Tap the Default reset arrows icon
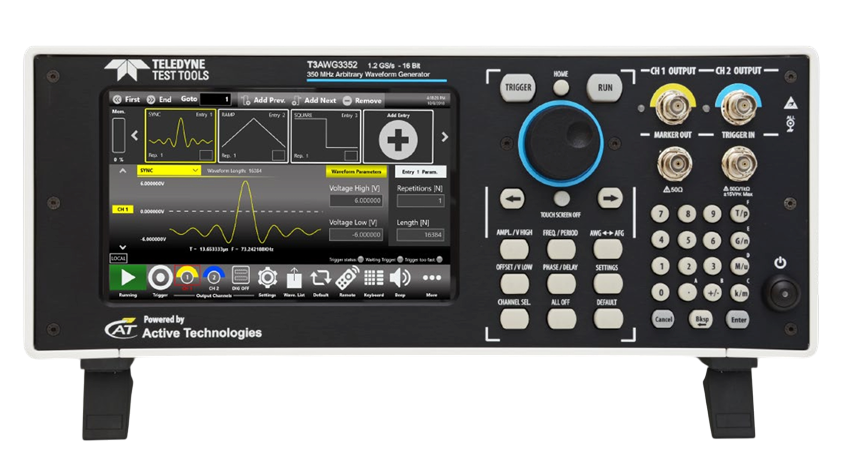This screenshot has height=463, width=845. click(x=320, y=278)
